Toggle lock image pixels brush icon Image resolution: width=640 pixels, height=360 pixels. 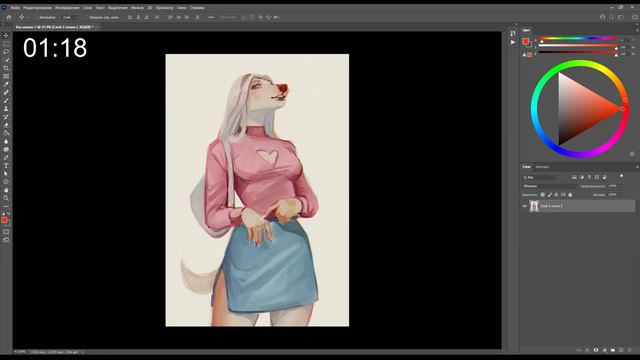549,195
